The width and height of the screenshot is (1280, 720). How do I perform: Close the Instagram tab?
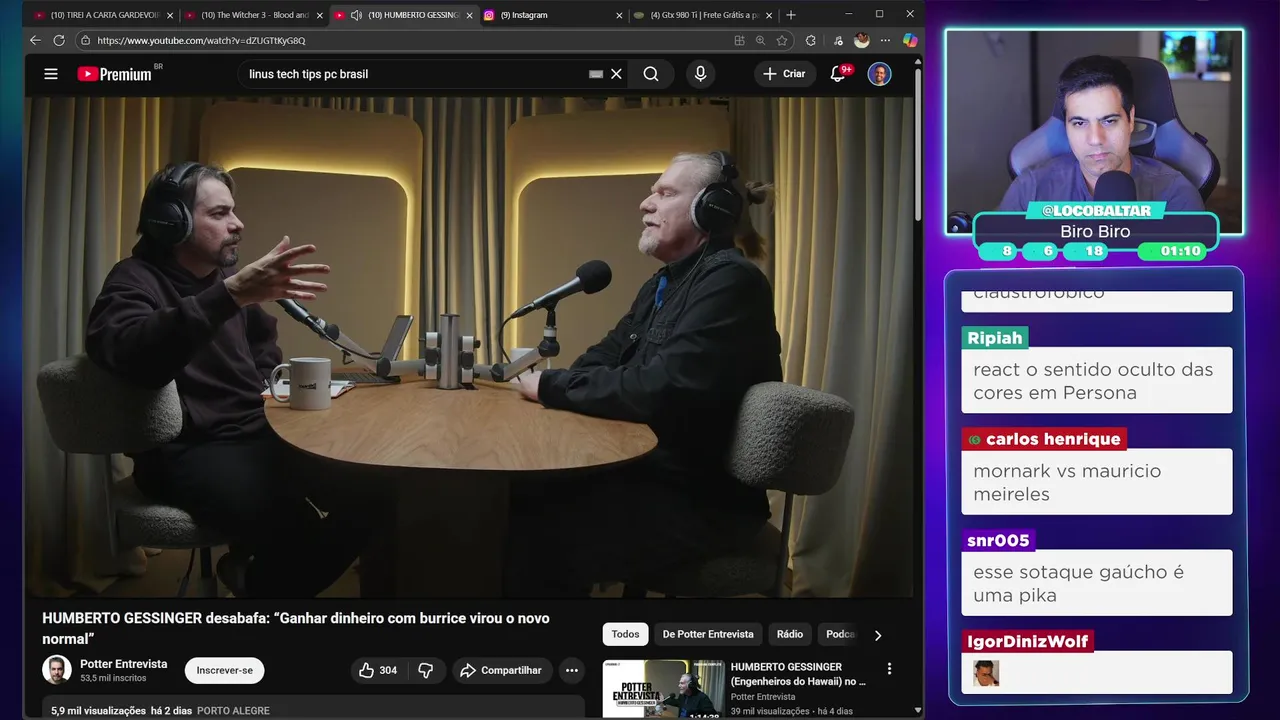(x=619, y=15)
